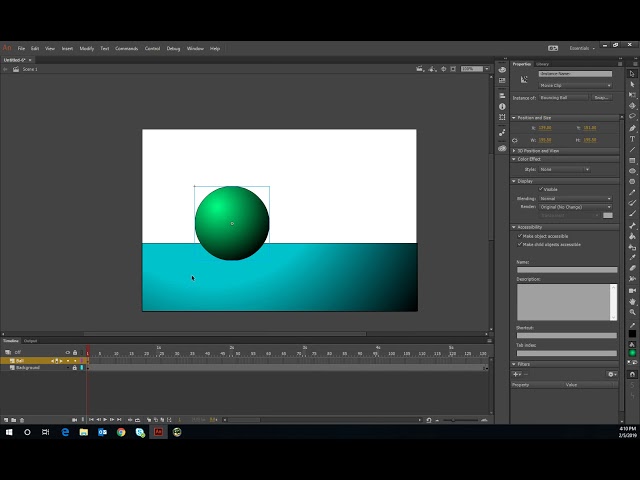The width and height of the screenshot is (640, 480).
Task: Select the Camera tool in Tools panel
Action: [x=632, y=291]
